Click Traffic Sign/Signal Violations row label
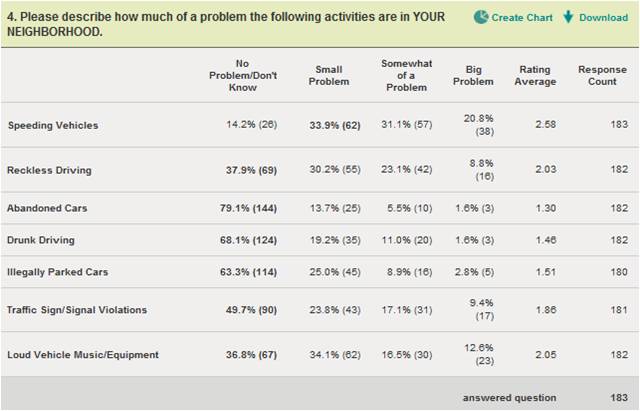 point(77,310)
